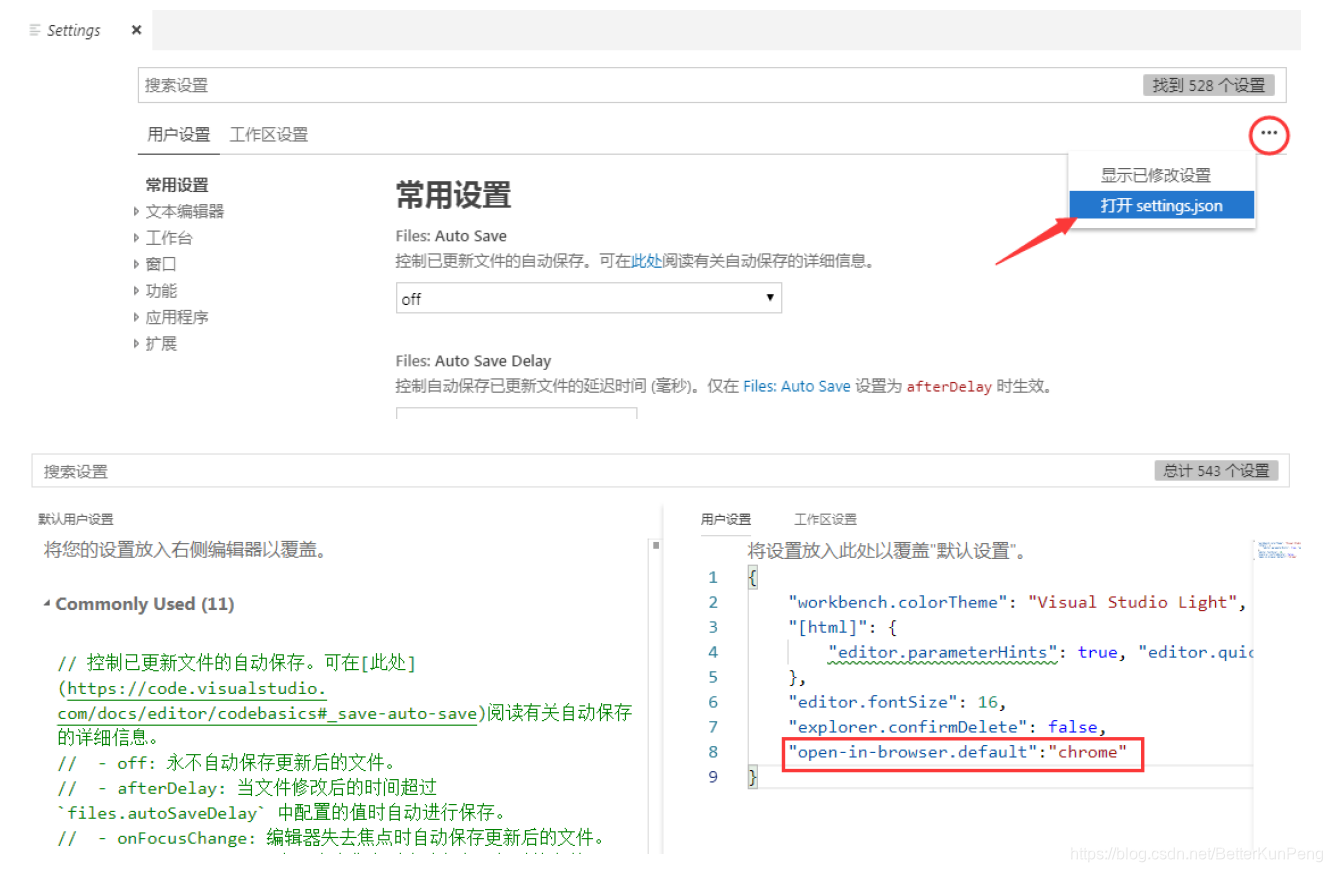Click the Files: Auto Save link in description
1332x872 pixels.
pos(796,386)
